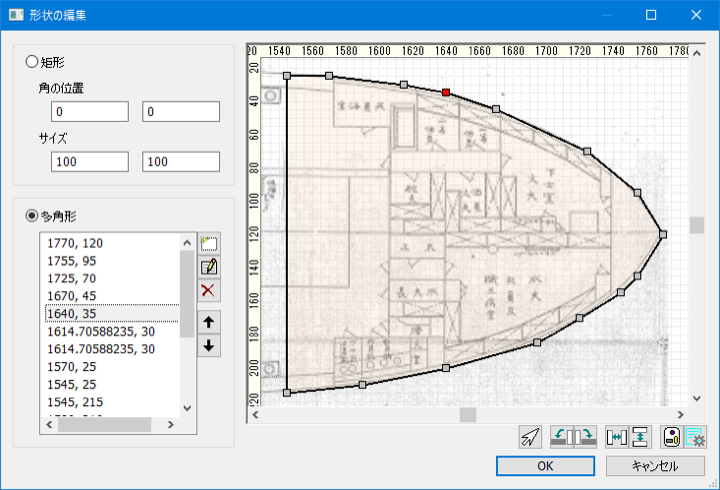Click the add new vertex icon

(x=209, y=242)
